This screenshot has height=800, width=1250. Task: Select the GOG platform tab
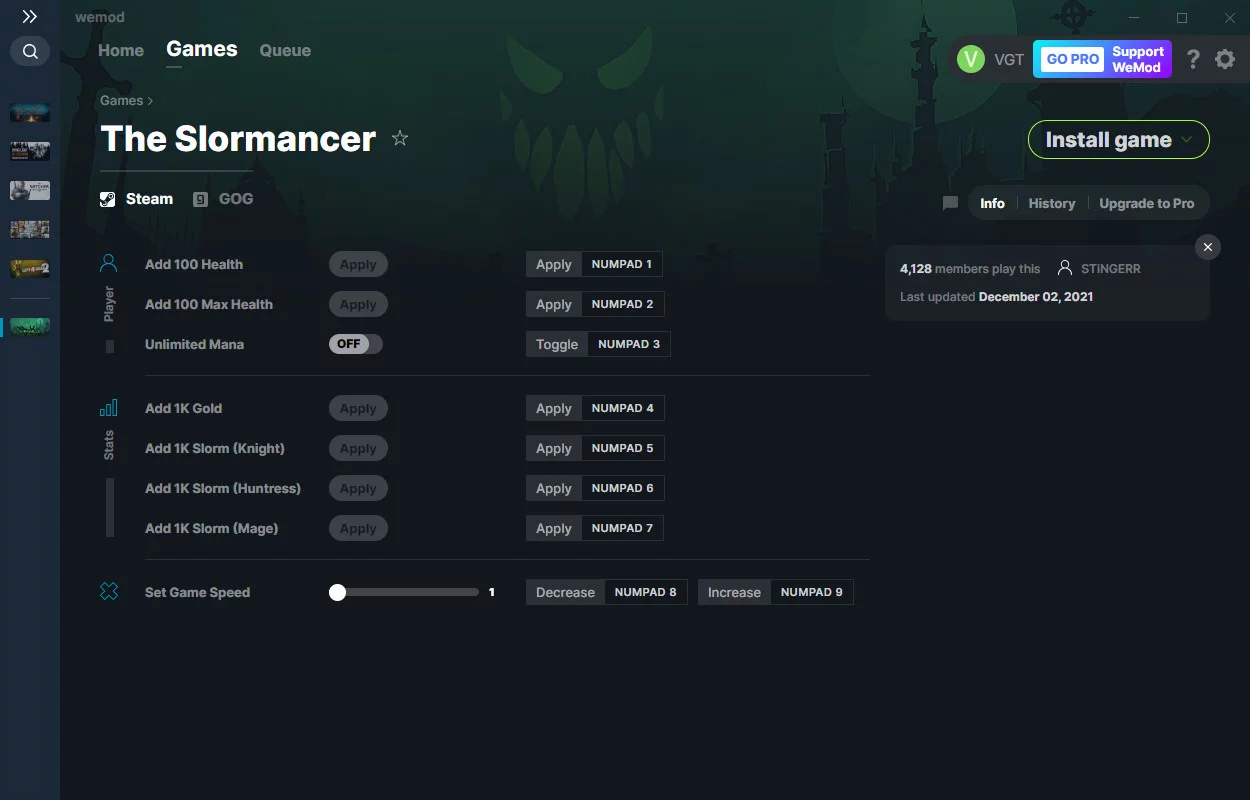pyautogui.click(x=224, y=199)
